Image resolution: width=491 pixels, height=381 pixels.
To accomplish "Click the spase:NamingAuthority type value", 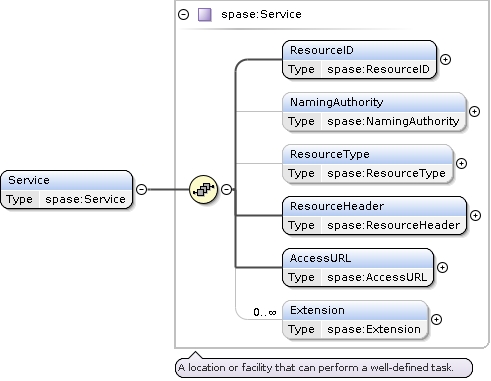I will click(393, 121).
